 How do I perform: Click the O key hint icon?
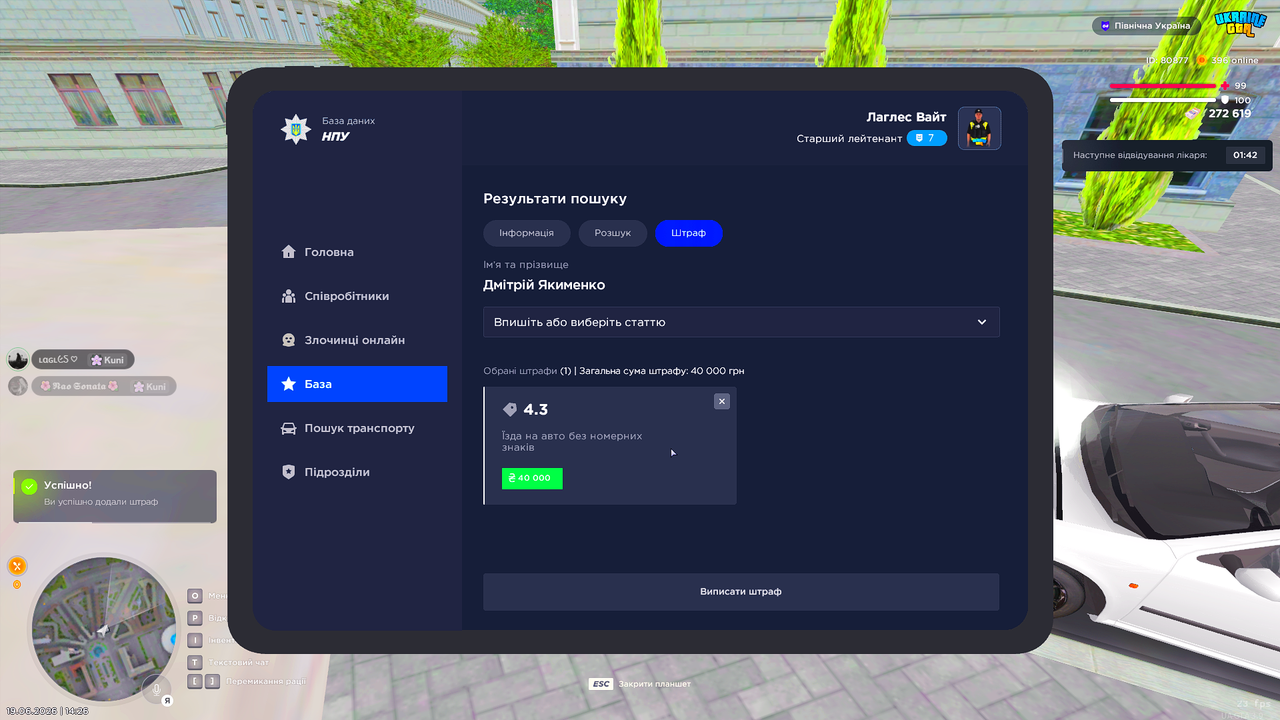pyautogui.click(x=196, y=596)
